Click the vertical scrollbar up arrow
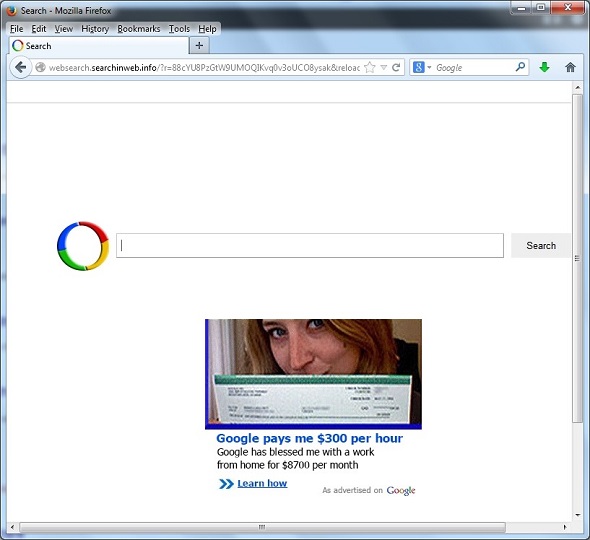Viewport: 590px width, 540px height. (577, 88)
